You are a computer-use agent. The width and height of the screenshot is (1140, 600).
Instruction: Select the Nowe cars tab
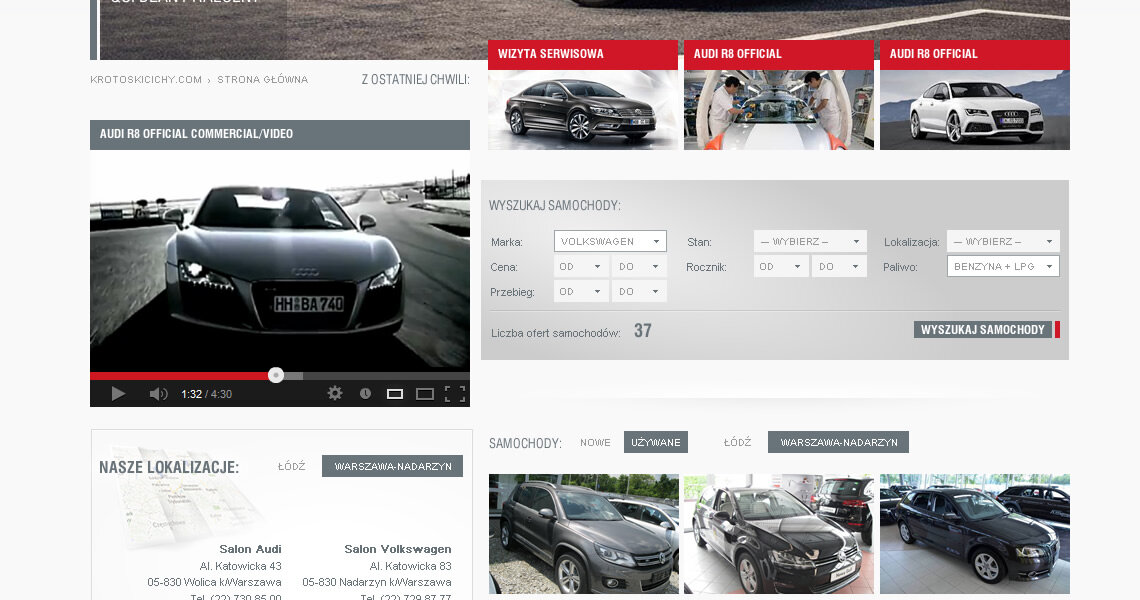coord(595,442)
